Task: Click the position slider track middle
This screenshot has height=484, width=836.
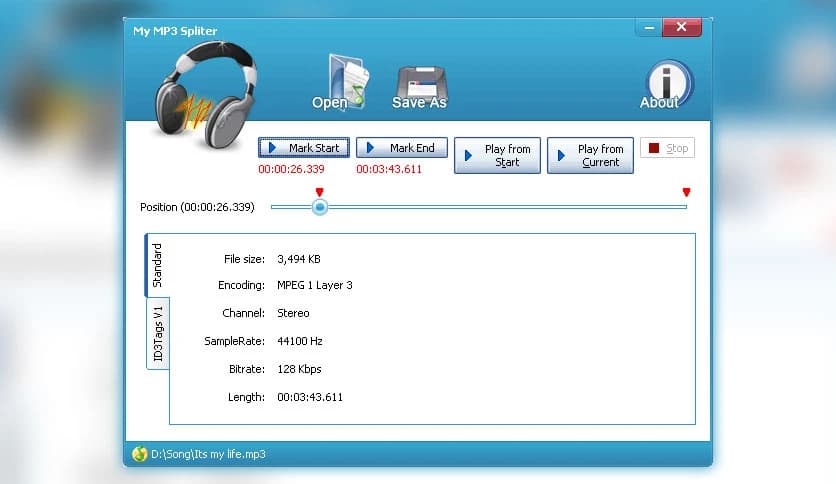Action: [479, 207]
